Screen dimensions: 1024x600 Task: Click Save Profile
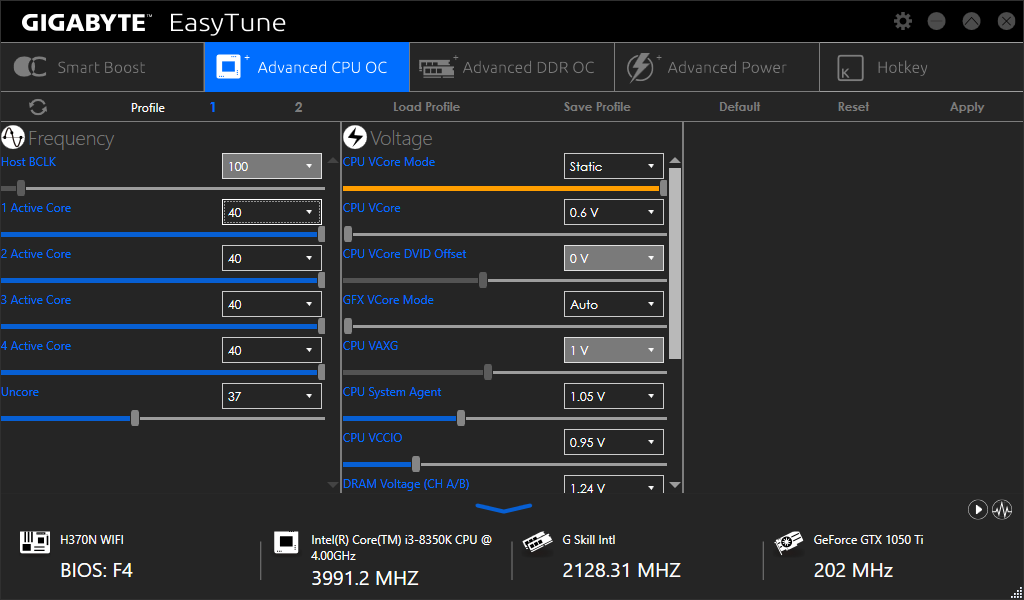[597, 107]
